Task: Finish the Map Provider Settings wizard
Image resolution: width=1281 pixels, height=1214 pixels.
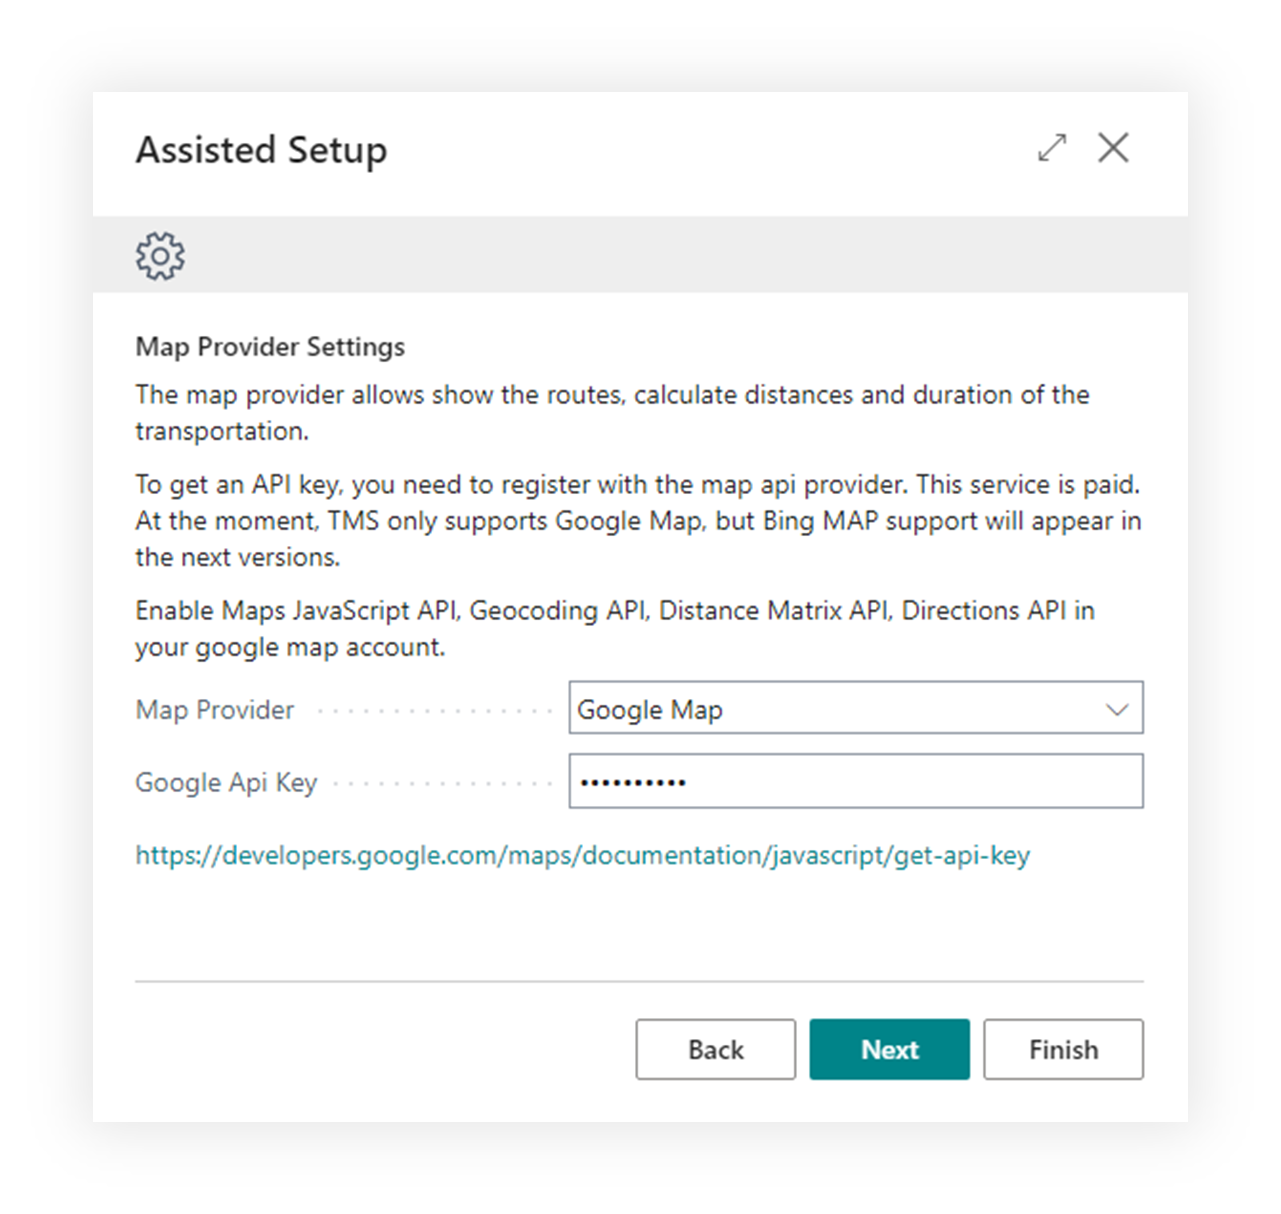Action: (1063, 1049)
